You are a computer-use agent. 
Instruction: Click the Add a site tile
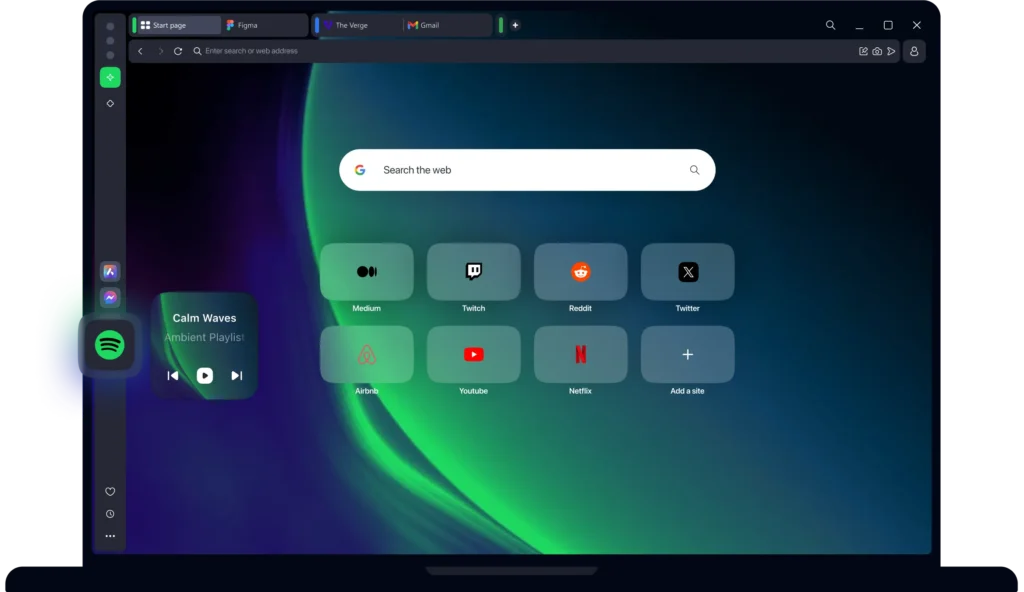pyautogui.click(x=688, y=354)
